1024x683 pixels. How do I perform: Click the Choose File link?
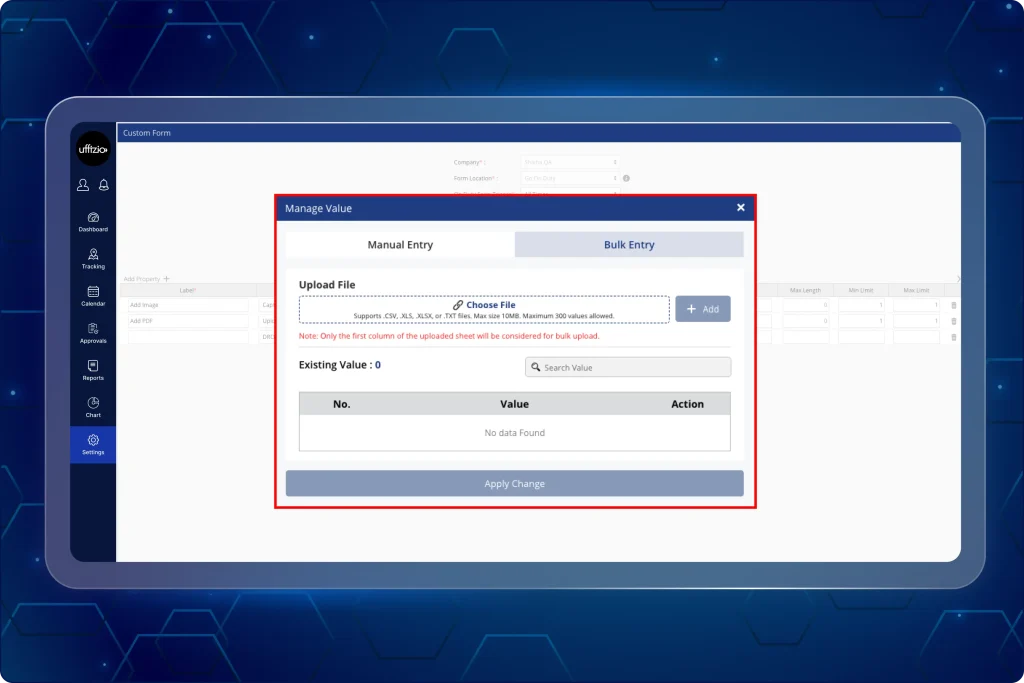pos(490,305)
